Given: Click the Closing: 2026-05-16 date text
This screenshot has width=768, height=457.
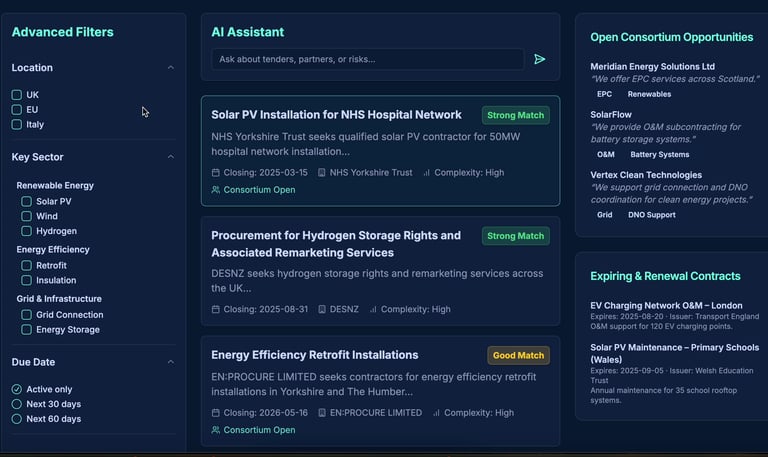Looking at the screenshot, I should (x=265, y=412).
